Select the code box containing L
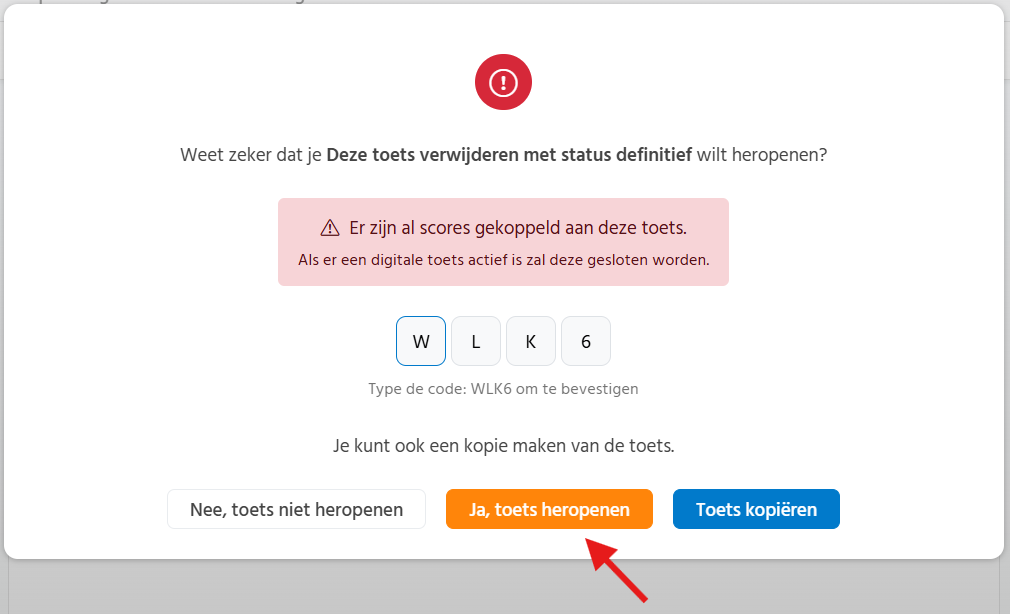Image resolution: width=1010 pixels, height=614 pixels. coord(476,341)
